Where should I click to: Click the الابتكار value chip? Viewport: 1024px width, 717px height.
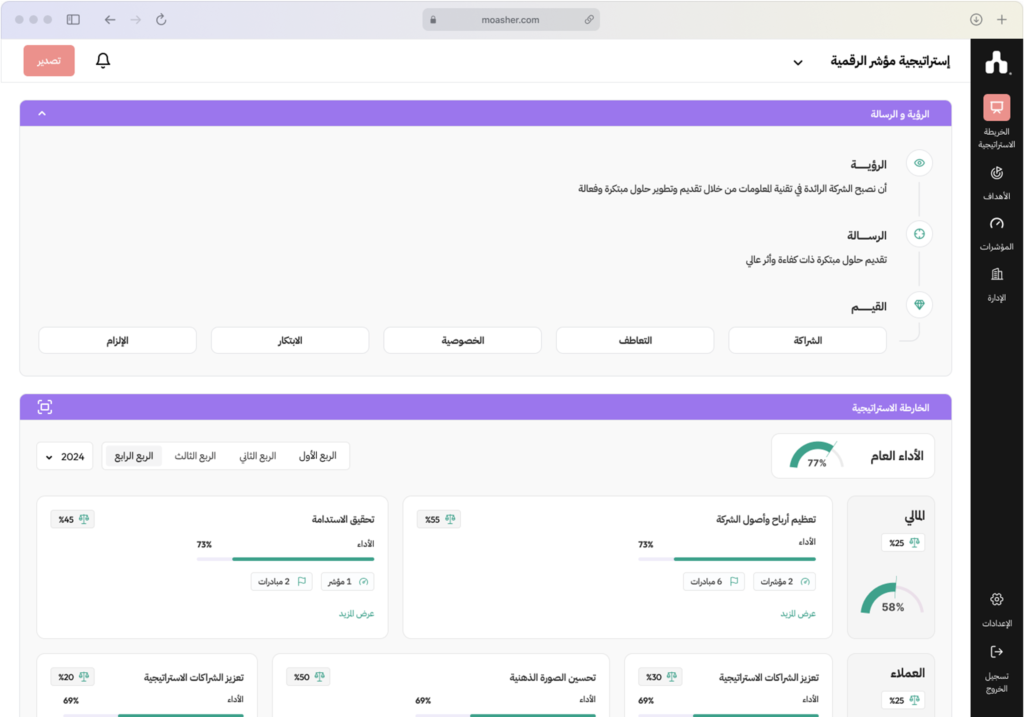click(x=290, y=340)
